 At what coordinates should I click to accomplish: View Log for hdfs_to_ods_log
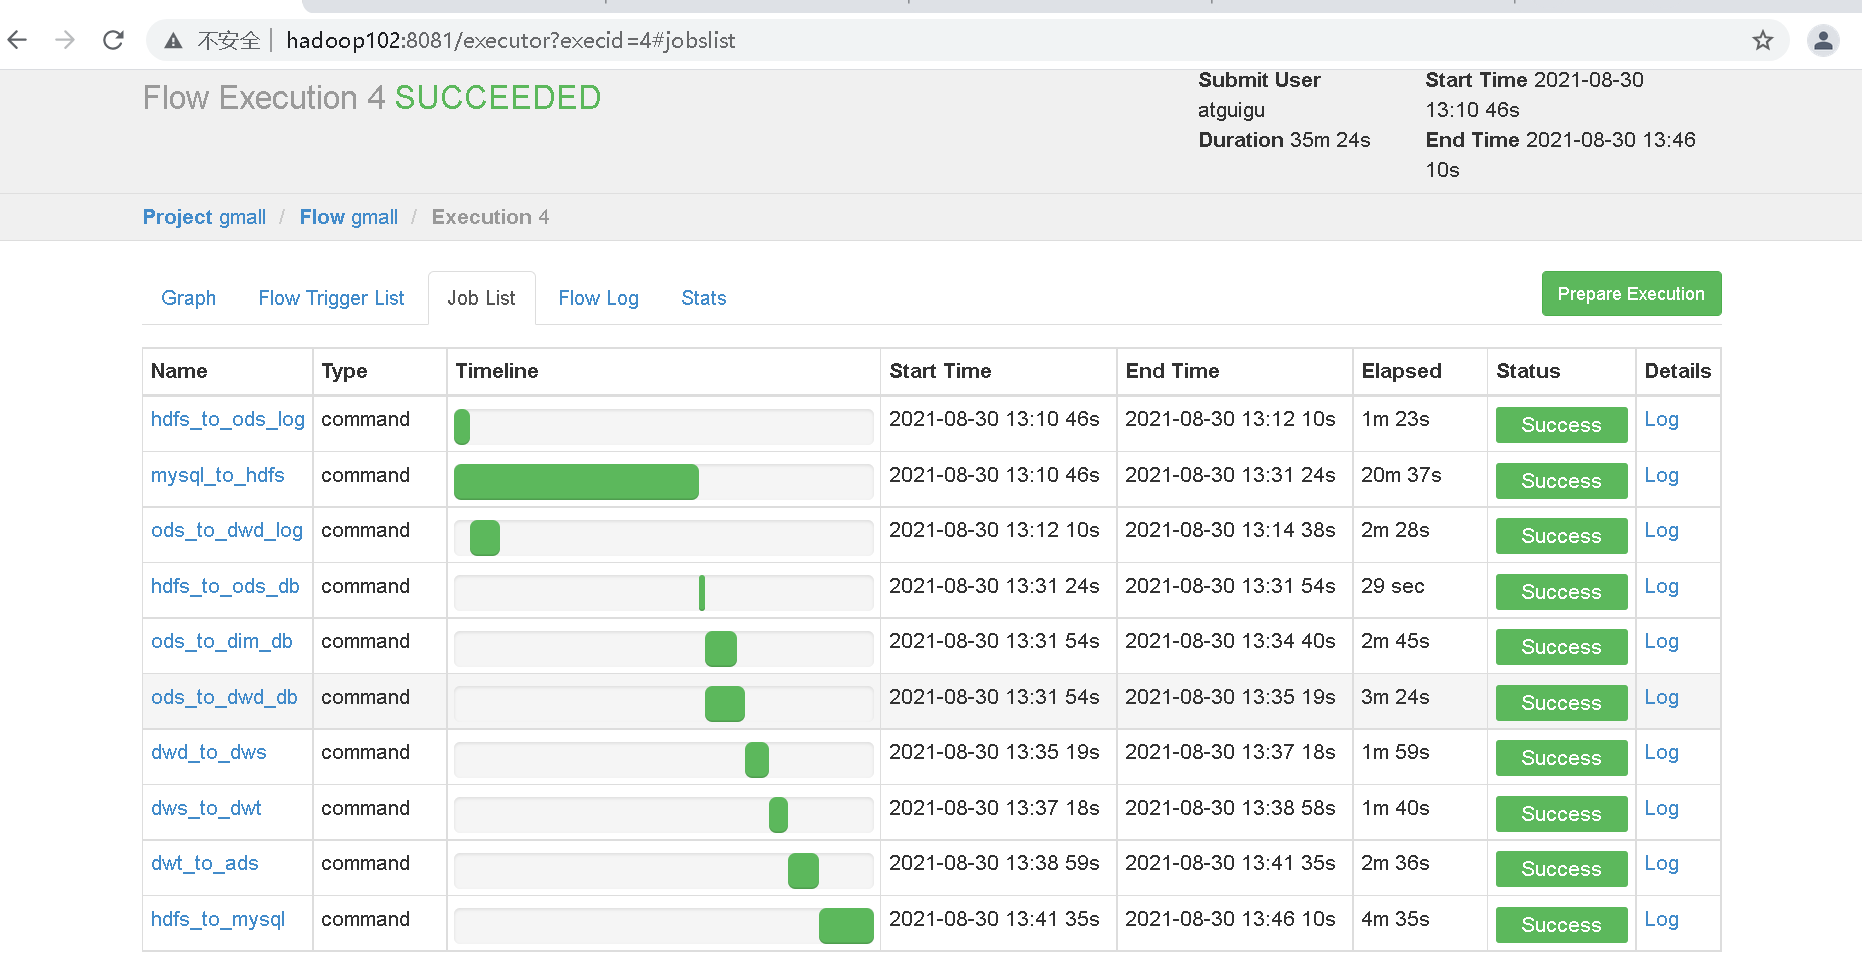1661,419
